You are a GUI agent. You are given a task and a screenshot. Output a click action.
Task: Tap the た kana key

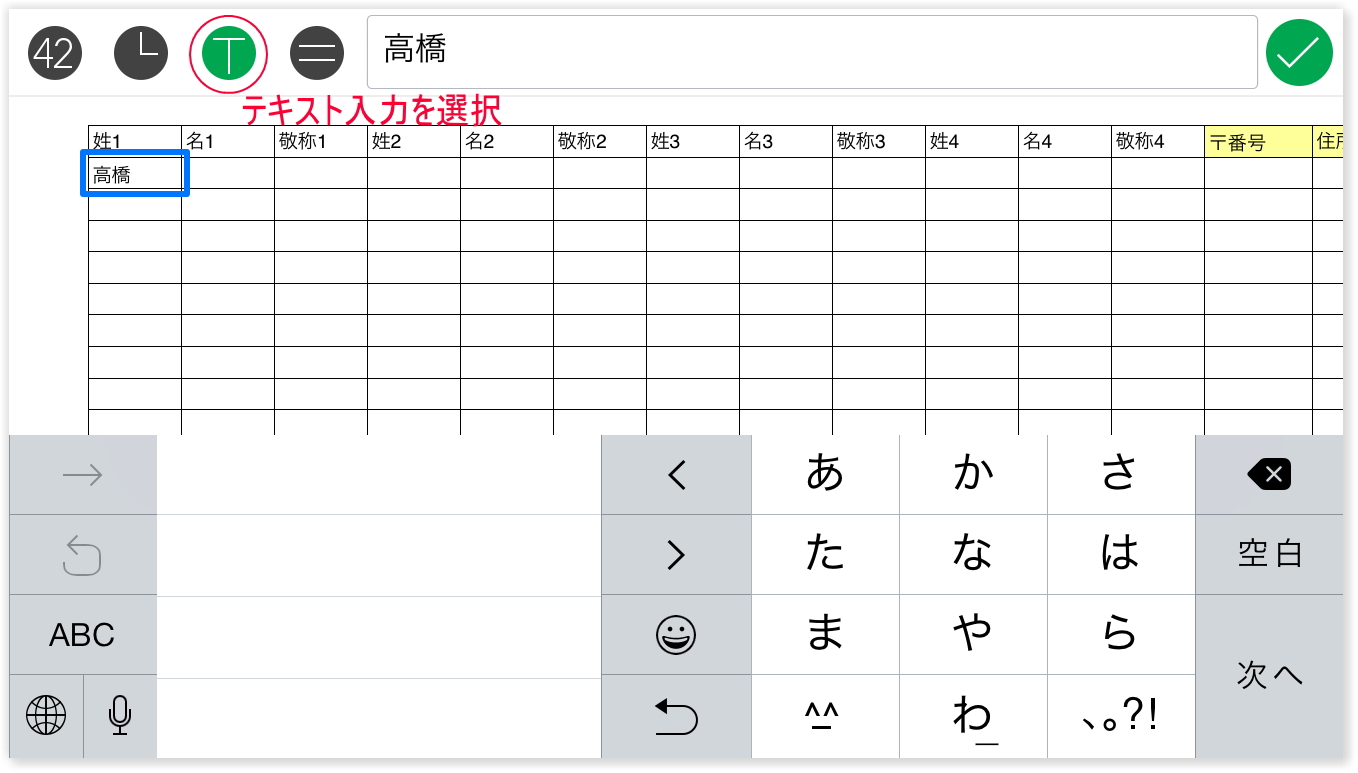[825, 555]
